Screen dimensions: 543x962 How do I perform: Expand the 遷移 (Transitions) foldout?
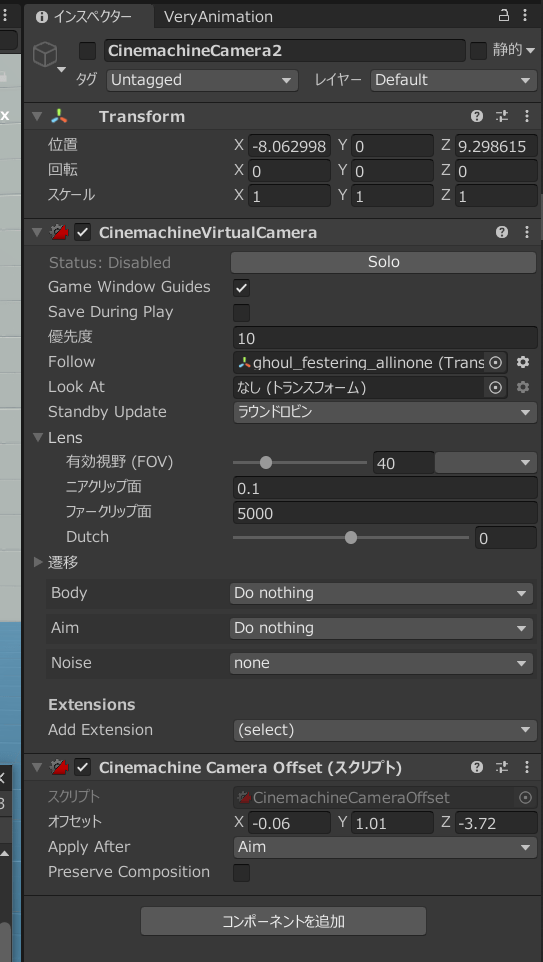click(38, 562)
